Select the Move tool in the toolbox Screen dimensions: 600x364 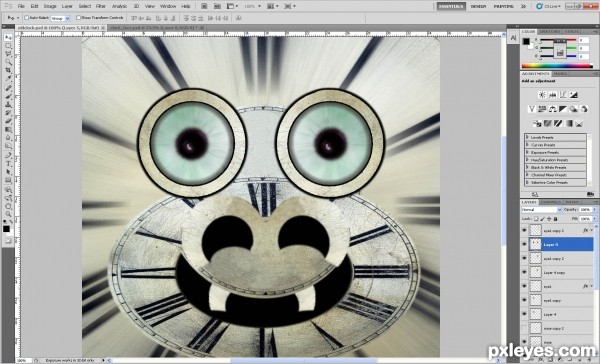[x=8, y=38]
